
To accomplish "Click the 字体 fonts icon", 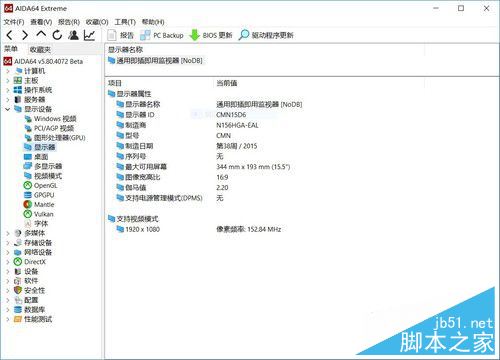I will point(28,223).
